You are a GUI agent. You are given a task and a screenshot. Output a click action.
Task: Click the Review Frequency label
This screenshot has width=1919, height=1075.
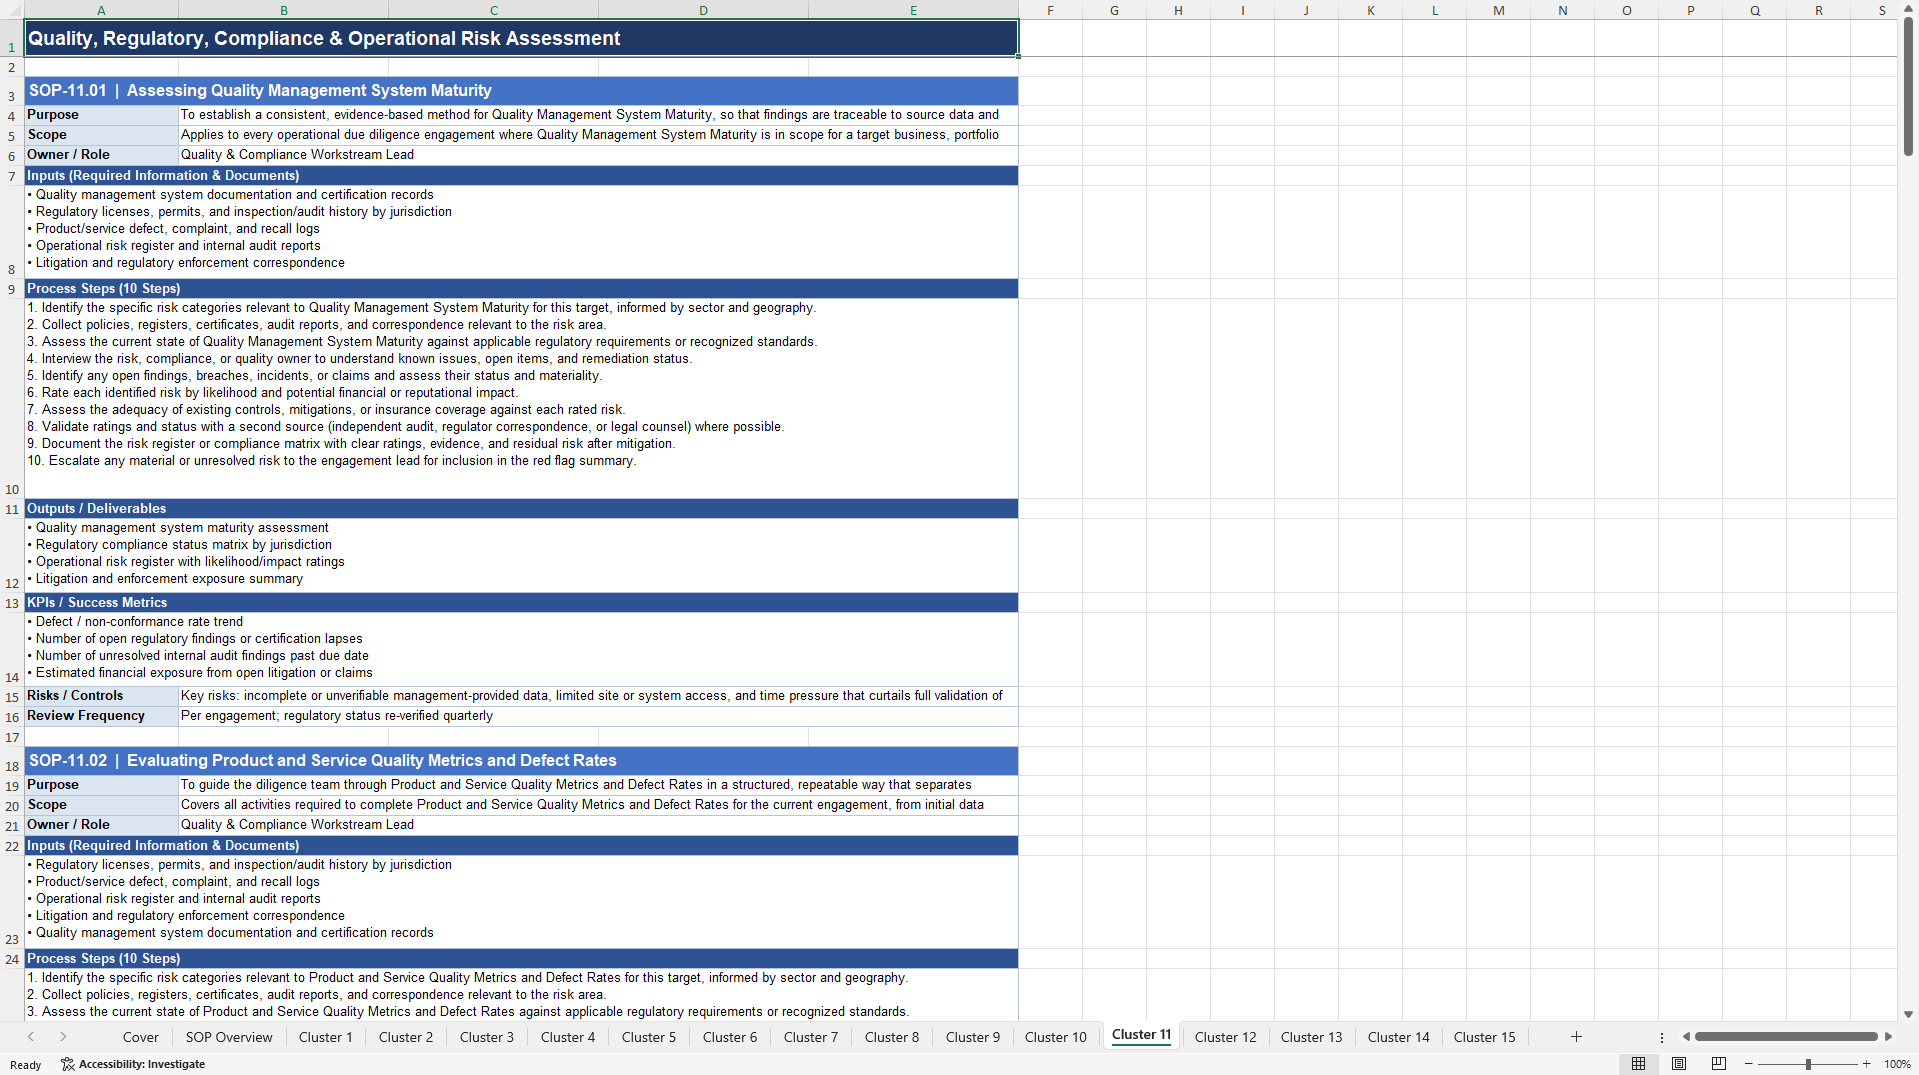(x=101, y=716)
